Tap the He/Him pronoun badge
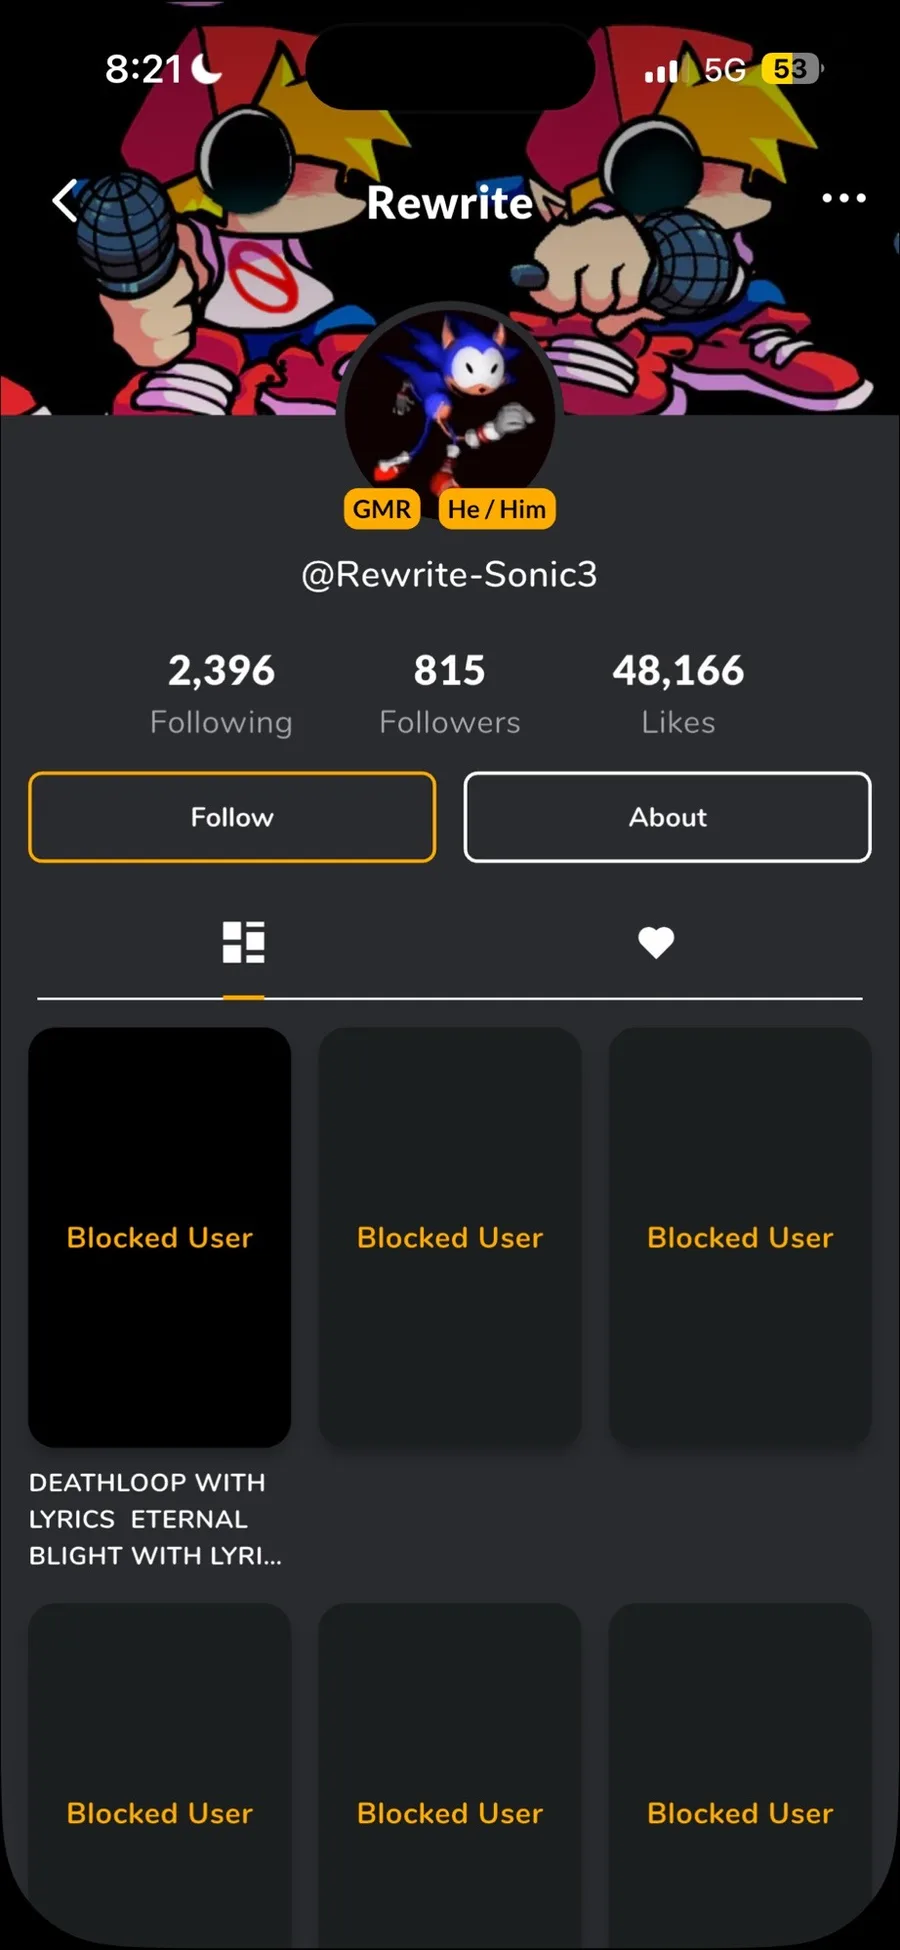This screenshot has width=900, height=1950. [497, 509]
